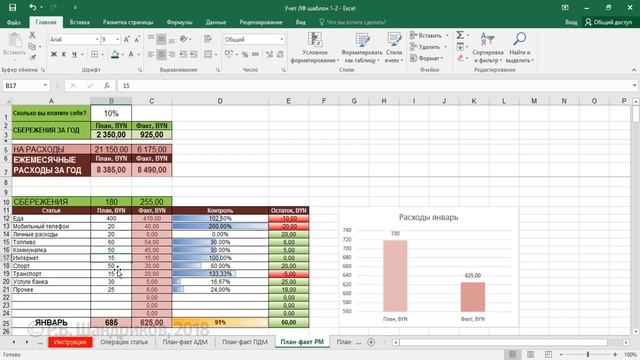
Task: Open the Fill Color dropdown arrow
Action: click(123, 54)
